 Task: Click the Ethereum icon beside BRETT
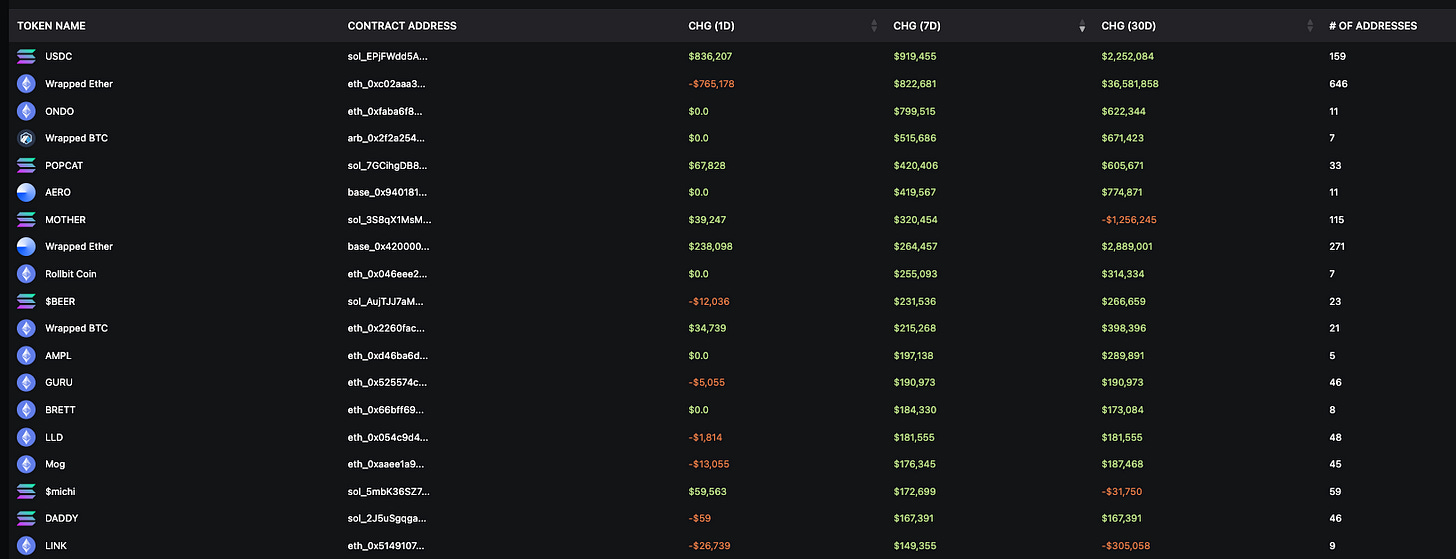tap(26, 409)
